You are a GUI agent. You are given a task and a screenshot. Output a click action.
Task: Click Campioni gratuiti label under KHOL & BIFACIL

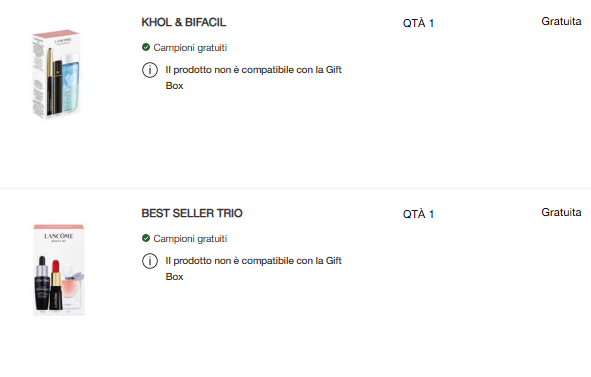click(x=190, y=48)
